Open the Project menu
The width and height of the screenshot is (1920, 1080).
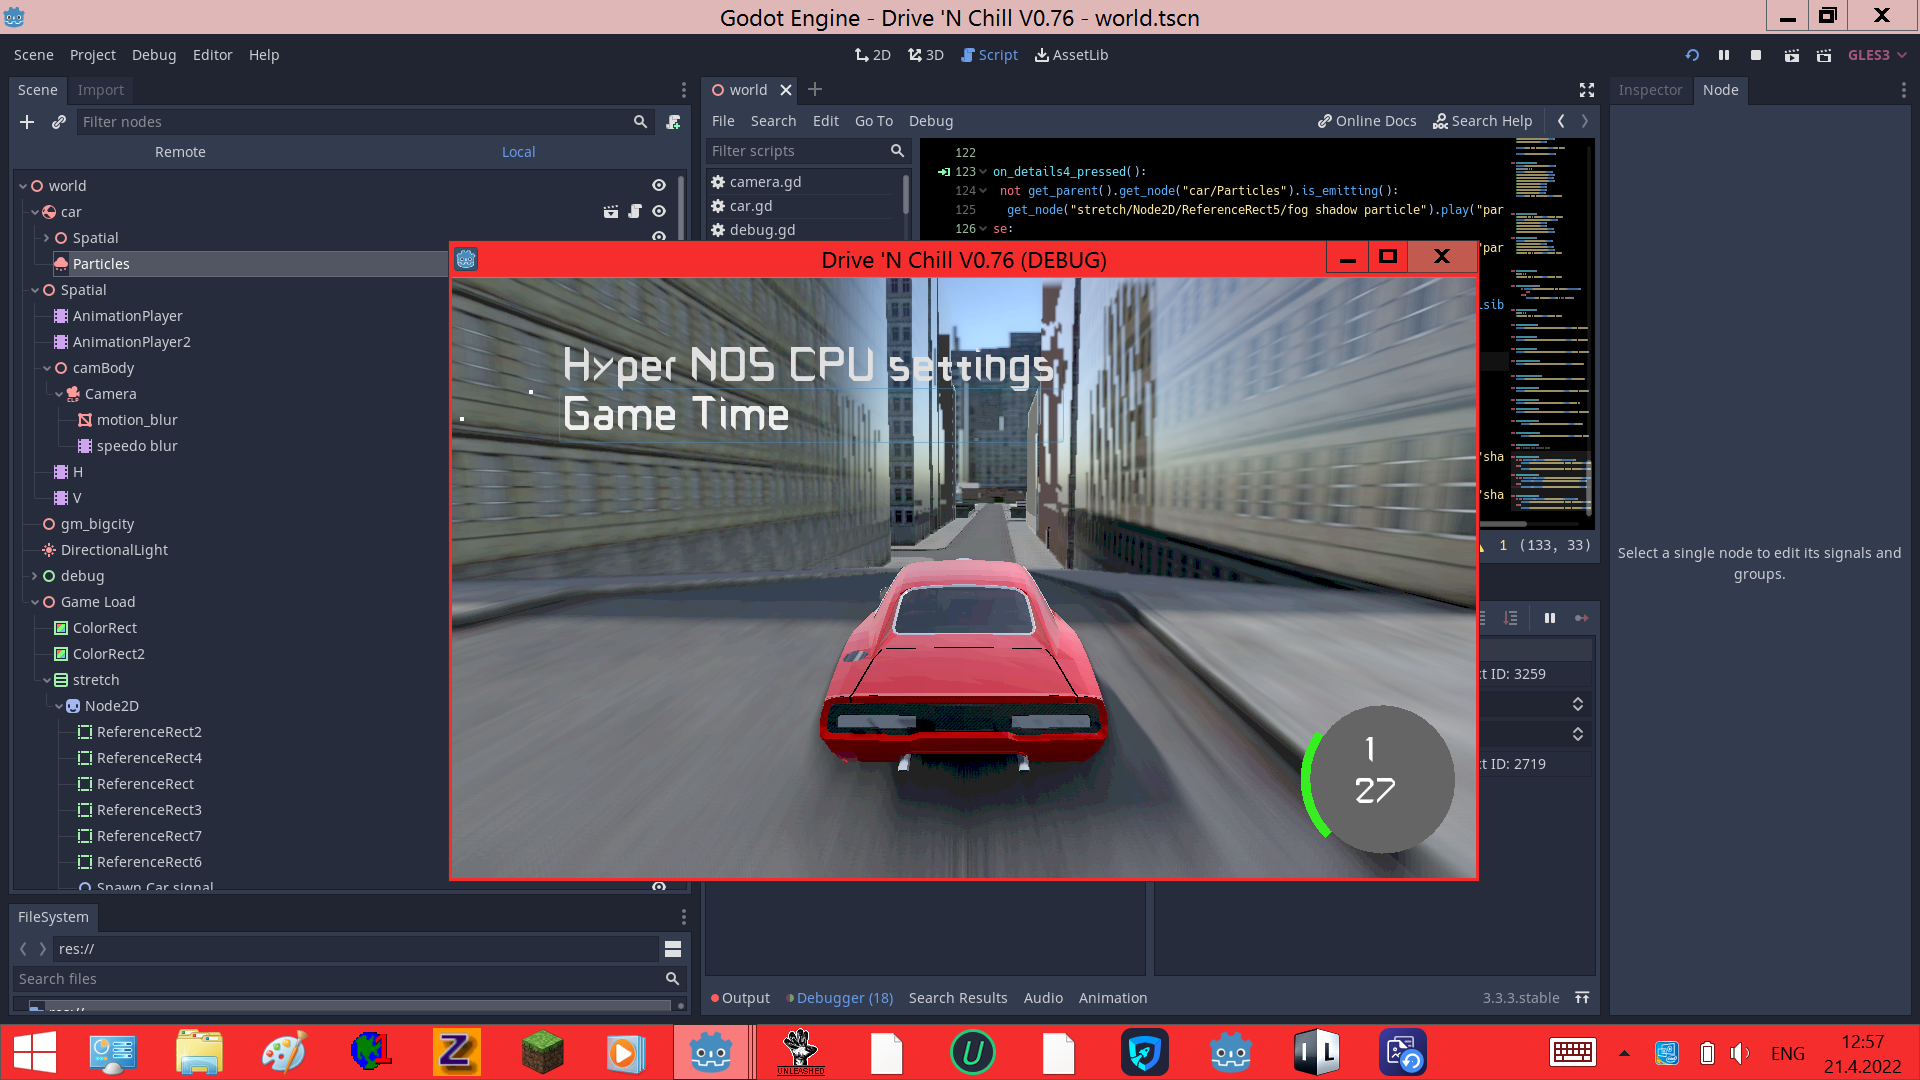[92, 55]
